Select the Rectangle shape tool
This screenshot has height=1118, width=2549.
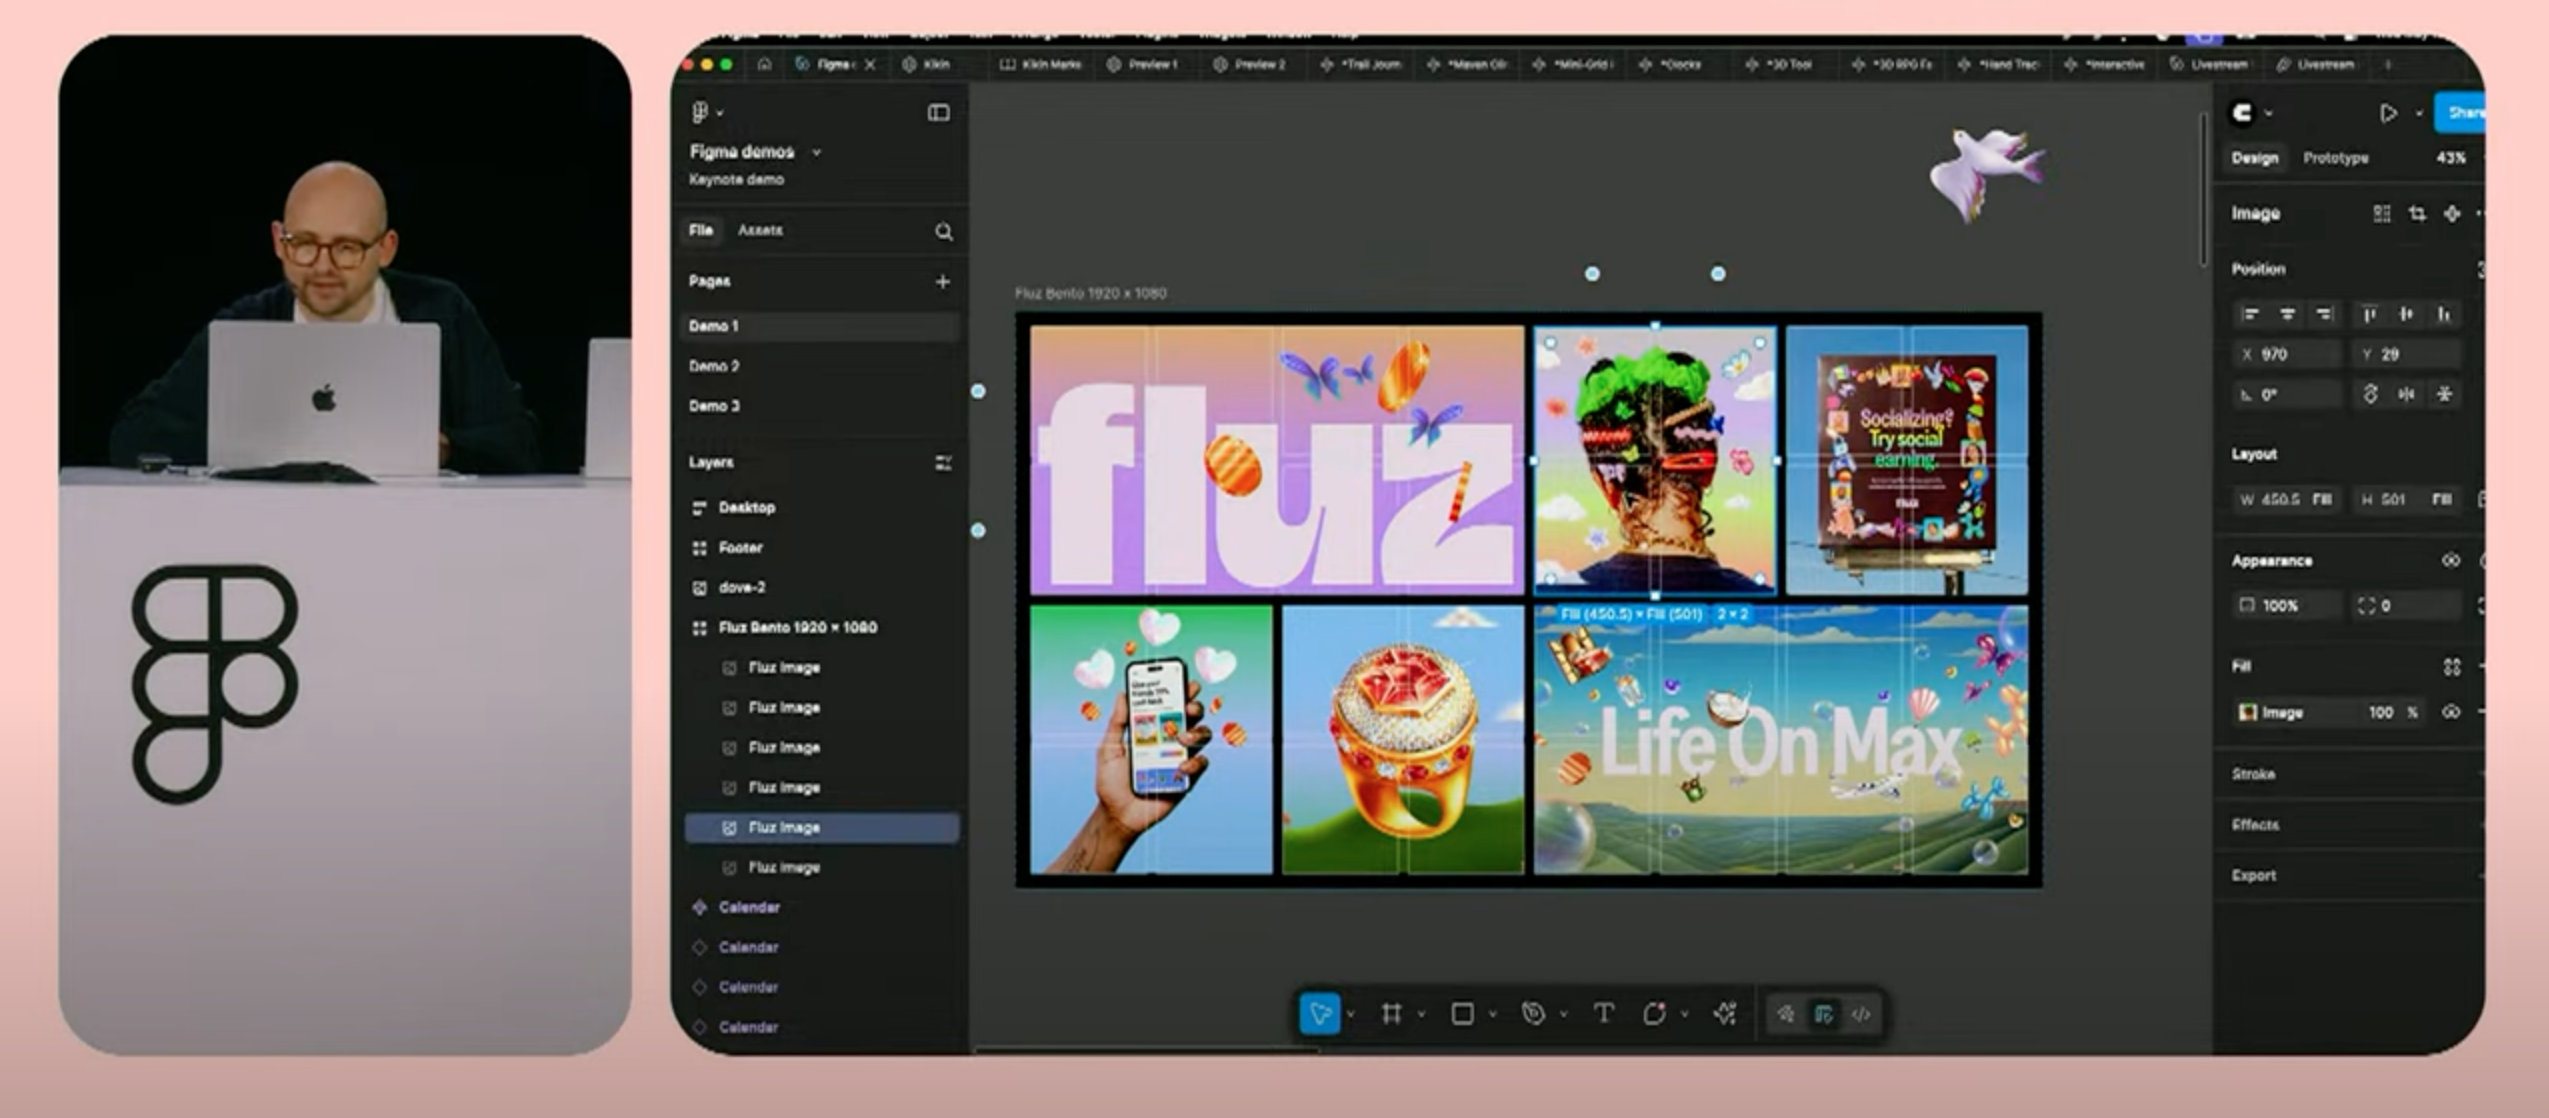[1462, 1014]
